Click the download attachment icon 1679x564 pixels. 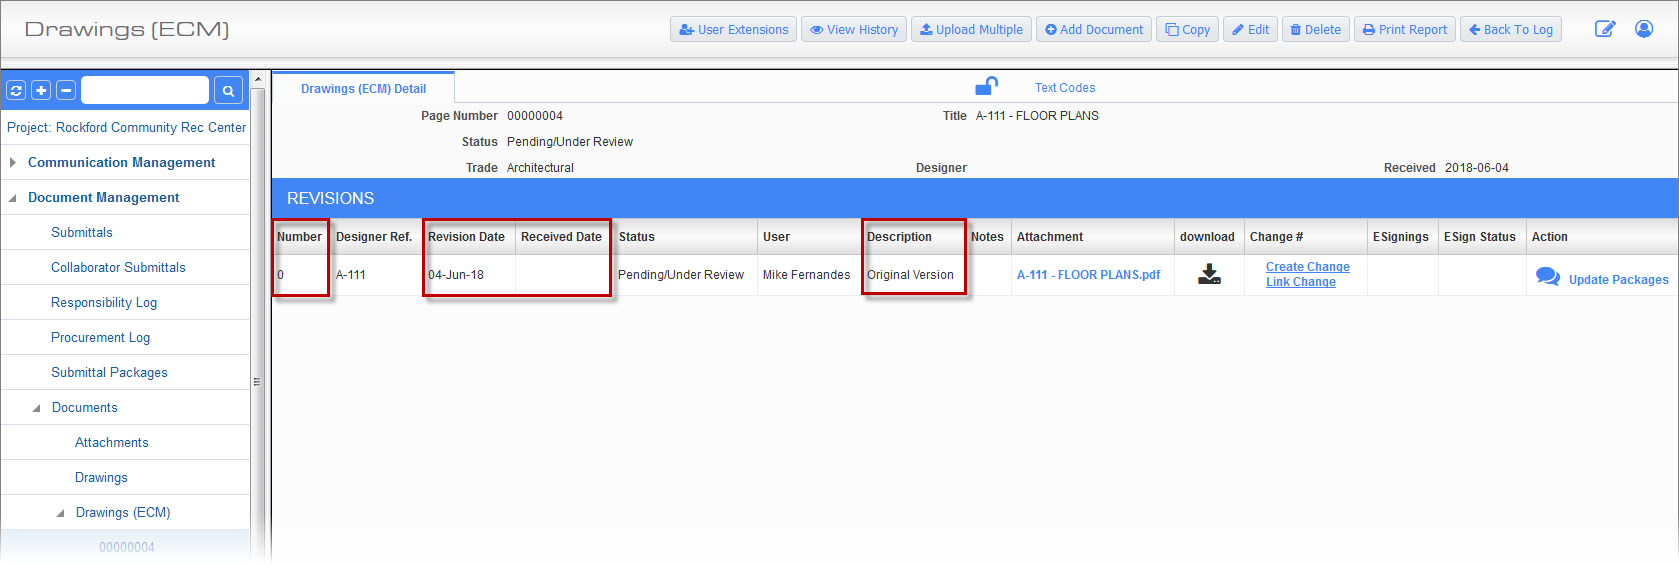point(1209,274)
